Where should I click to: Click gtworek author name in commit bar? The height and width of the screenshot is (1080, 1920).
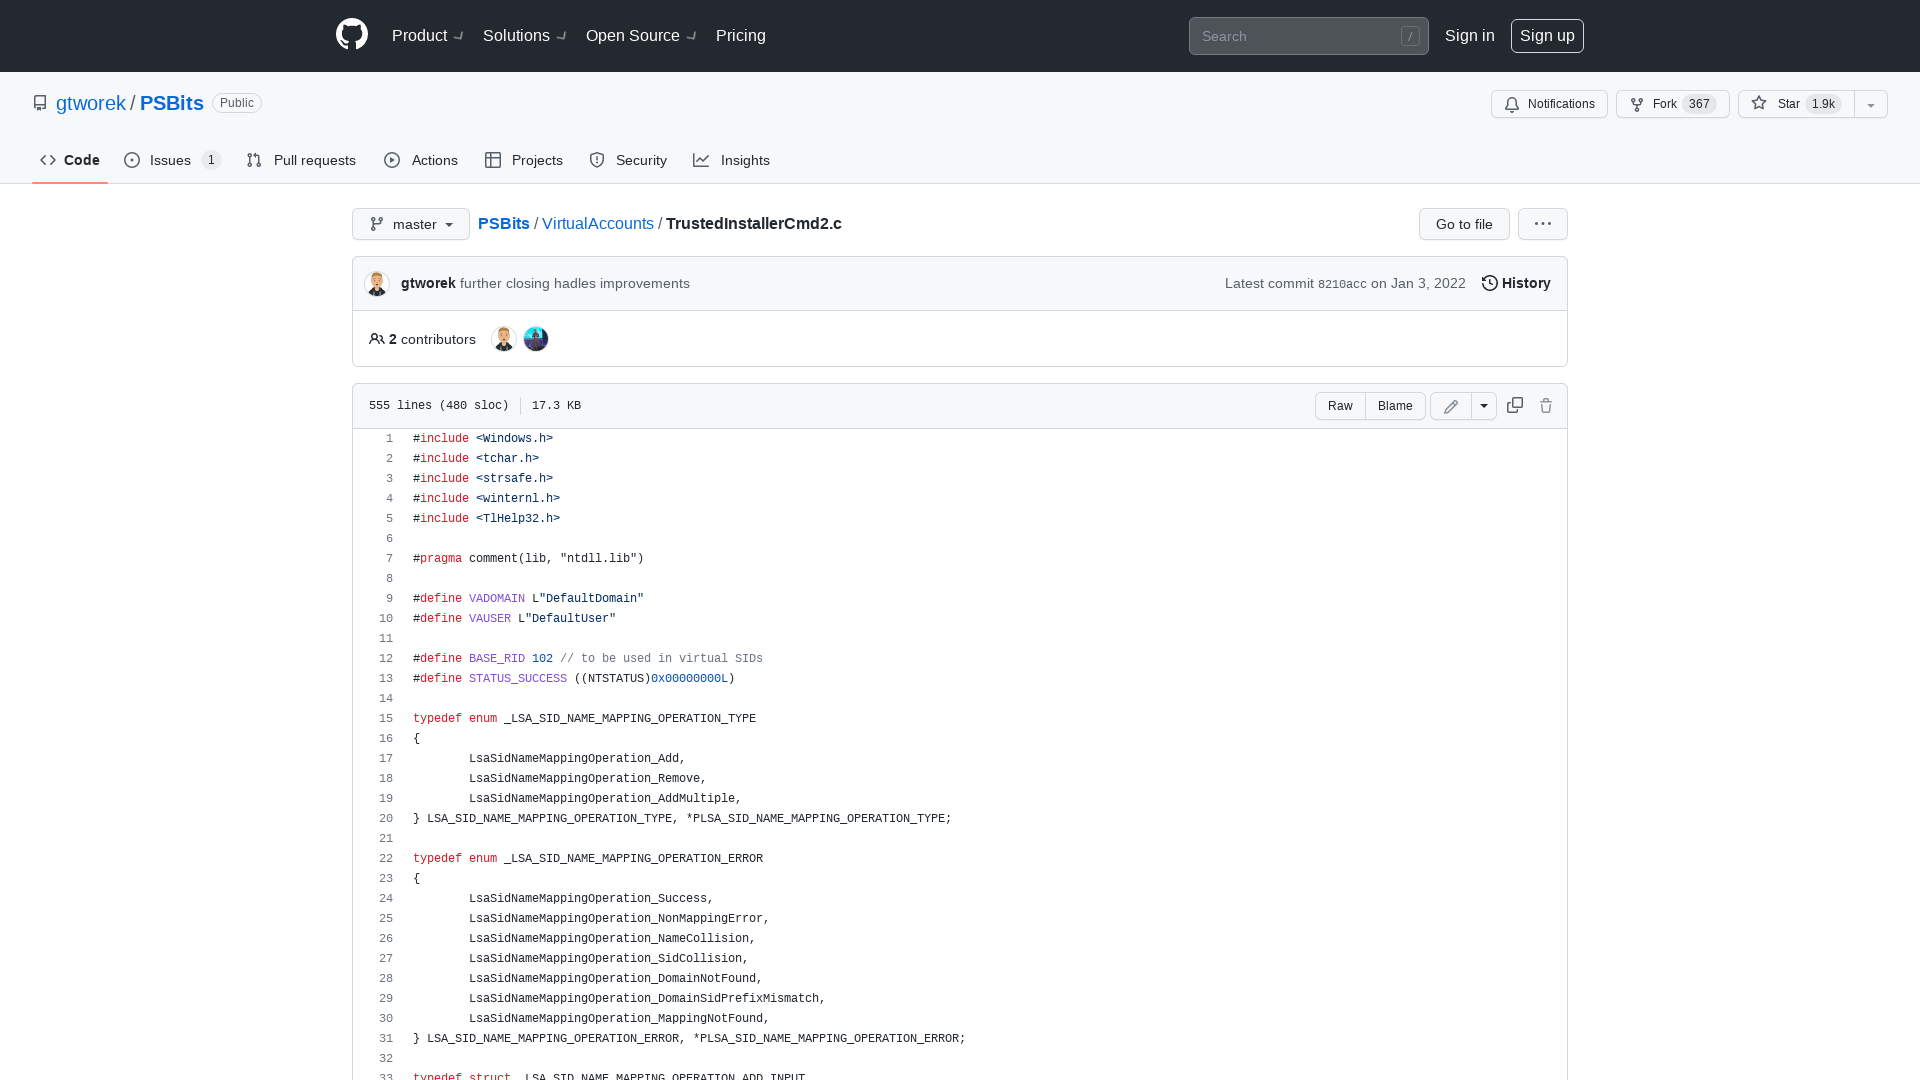428,283
